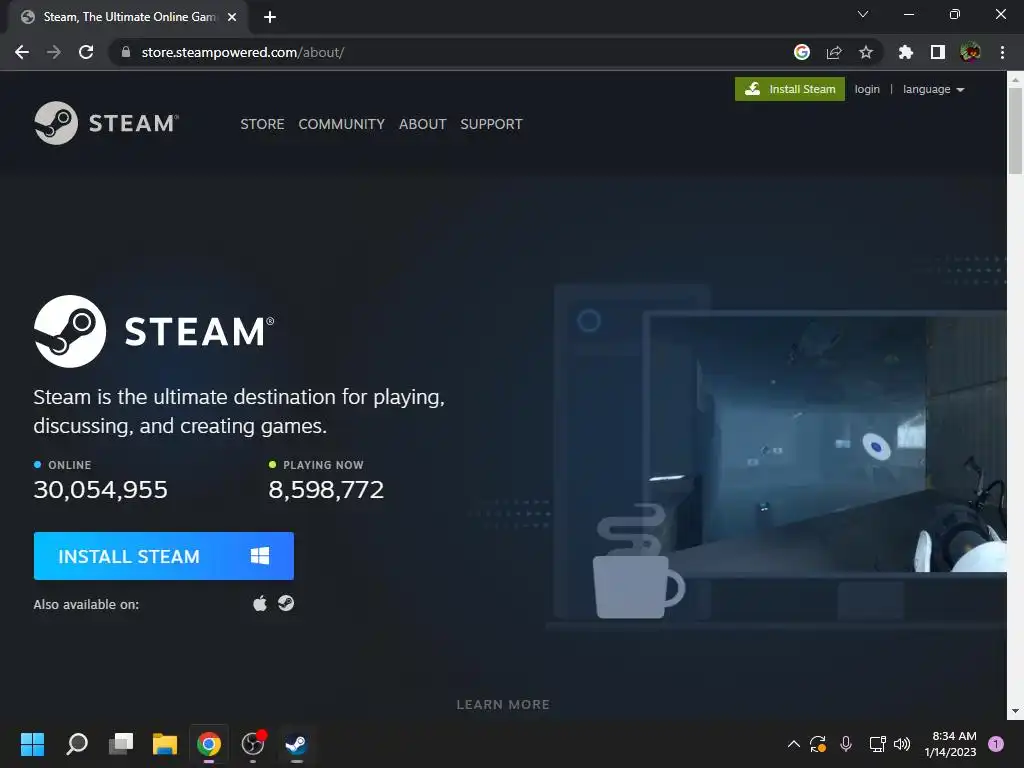Viewport: 1024px width, 768px height.
Task: Open Windows Search from the taskbar
Action: point(77,744)
